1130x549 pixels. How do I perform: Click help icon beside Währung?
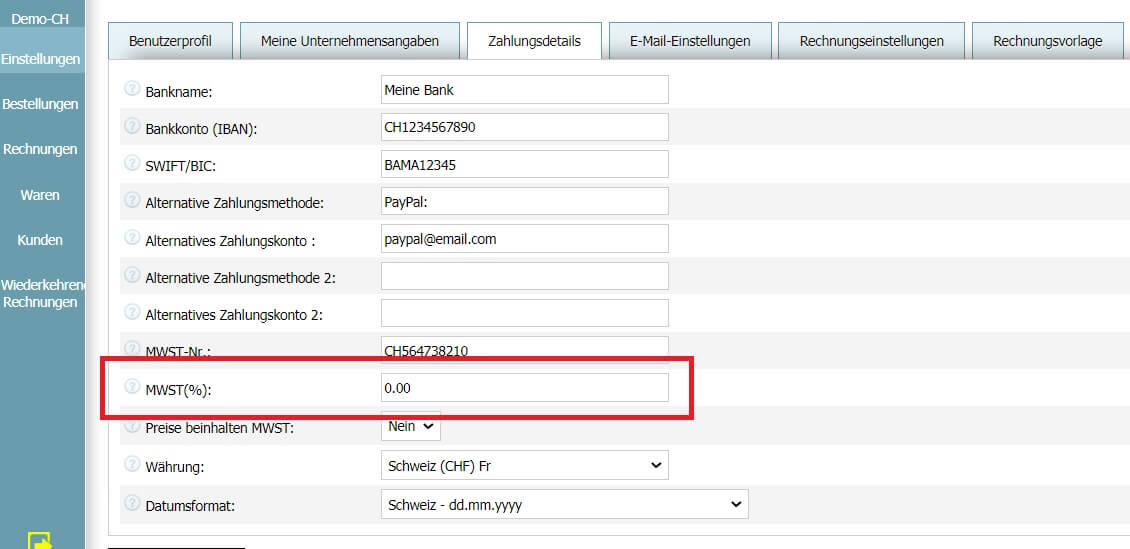pos(132,464)
